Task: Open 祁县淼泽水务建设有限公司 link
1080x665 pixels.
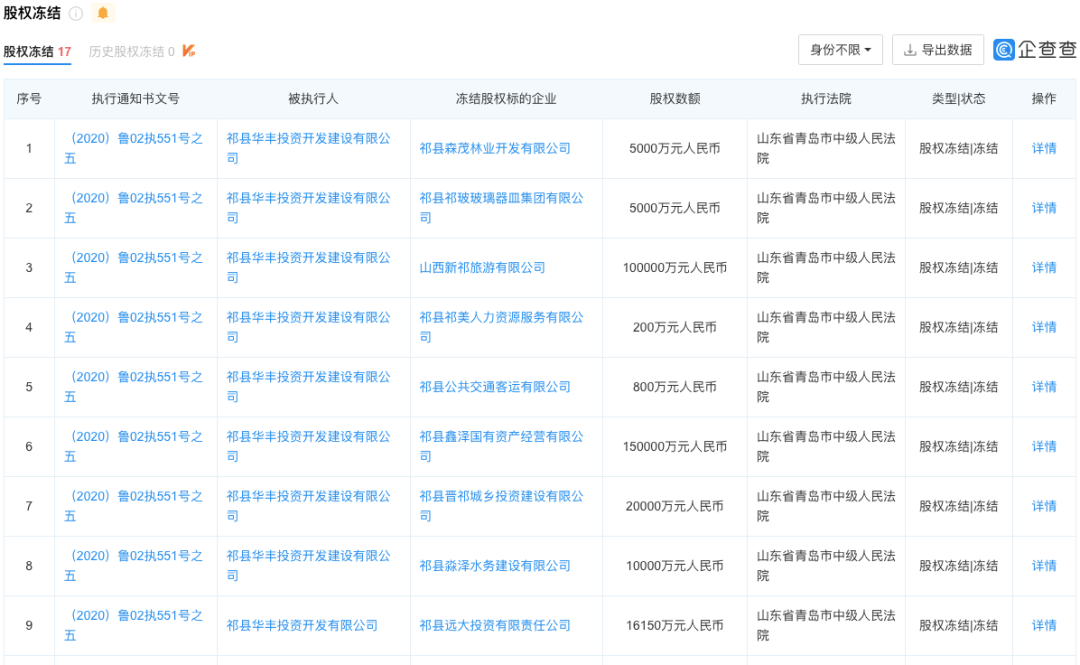Action: pos(495,566)
